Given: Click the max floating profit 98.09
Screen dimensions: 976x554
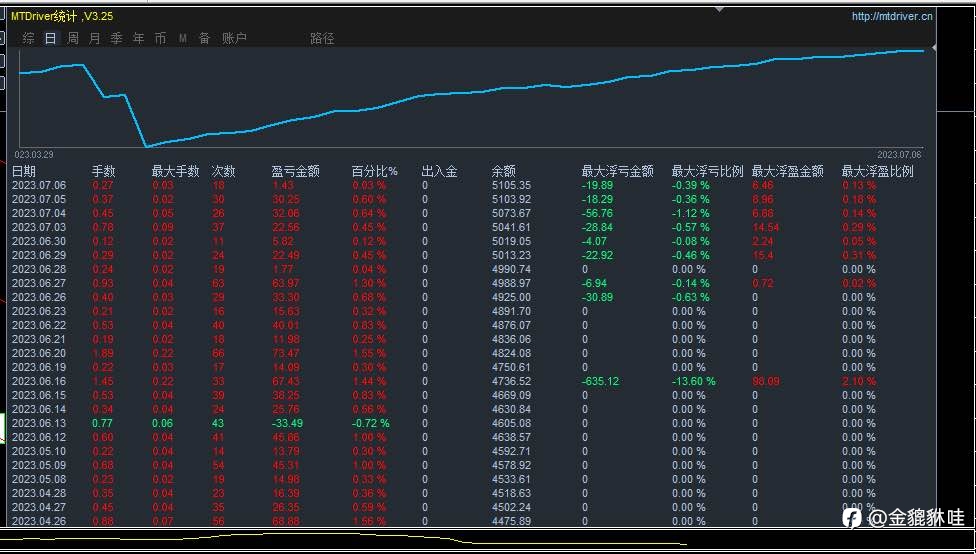Looking at the screenshot, I should [x=766, y=381].
